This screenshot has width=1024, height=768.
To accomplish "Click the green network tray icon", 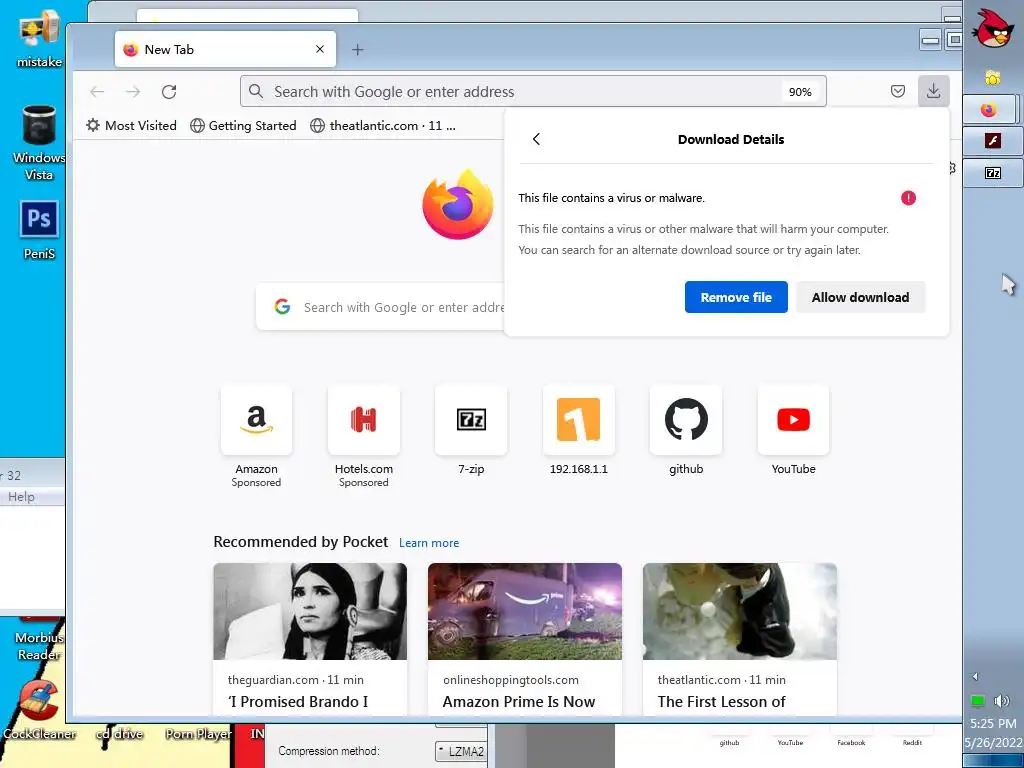I will point(978,701).
